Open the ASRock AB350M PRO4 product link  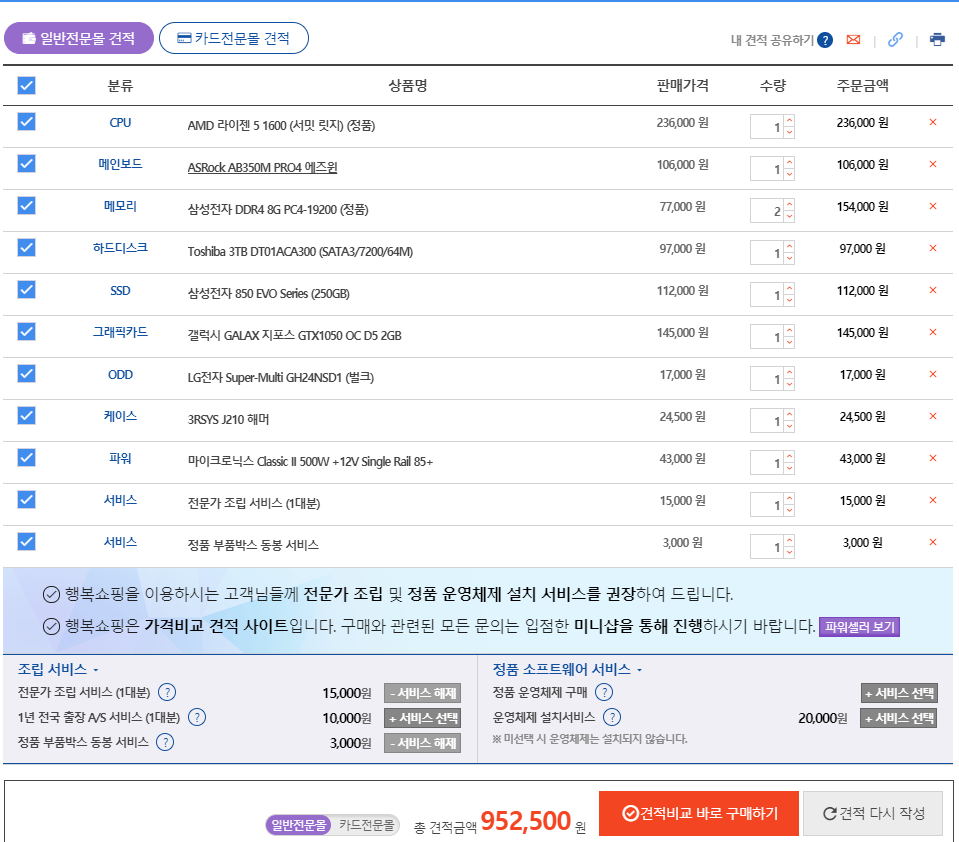click(262, 167)
